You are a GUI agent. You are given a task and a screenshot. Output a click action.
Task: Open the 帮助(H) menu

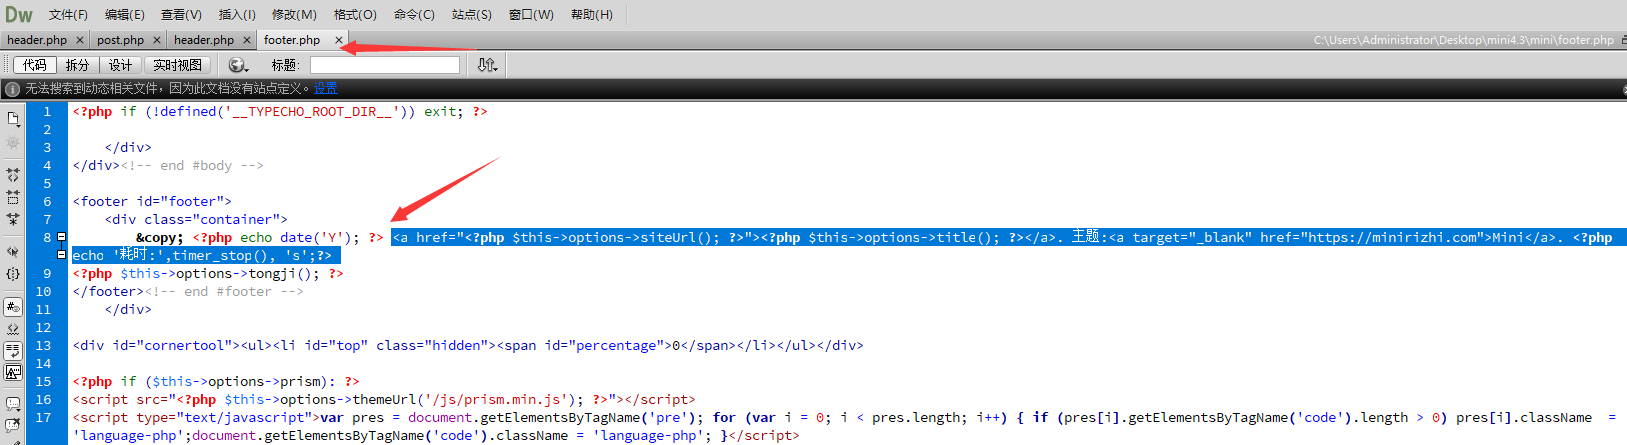pos(592,14)
